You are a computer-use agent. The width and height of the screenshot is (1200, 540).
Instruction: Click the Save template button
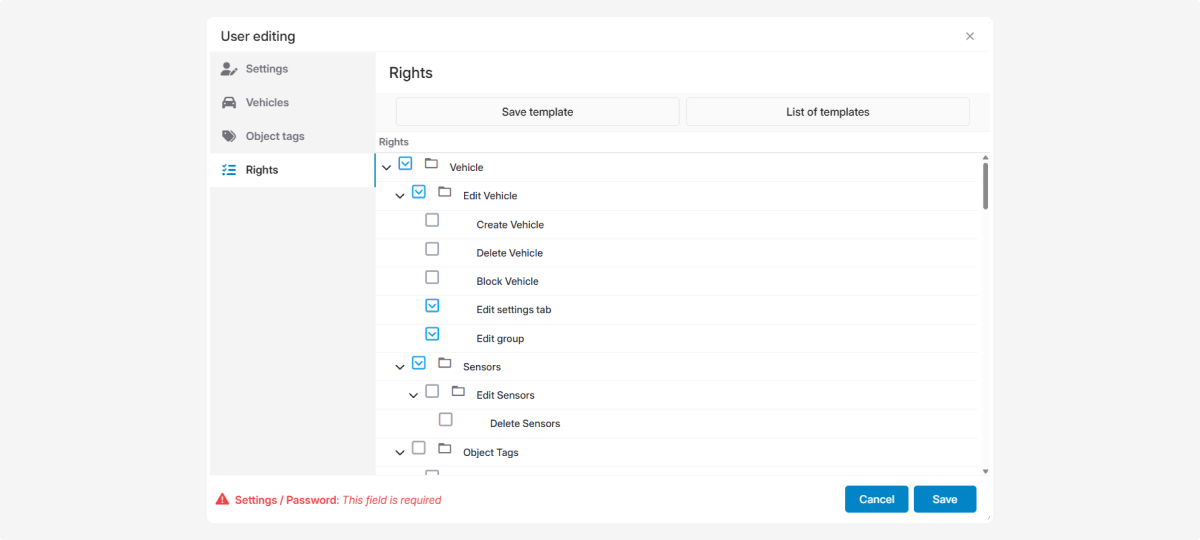tap(537, 112)
